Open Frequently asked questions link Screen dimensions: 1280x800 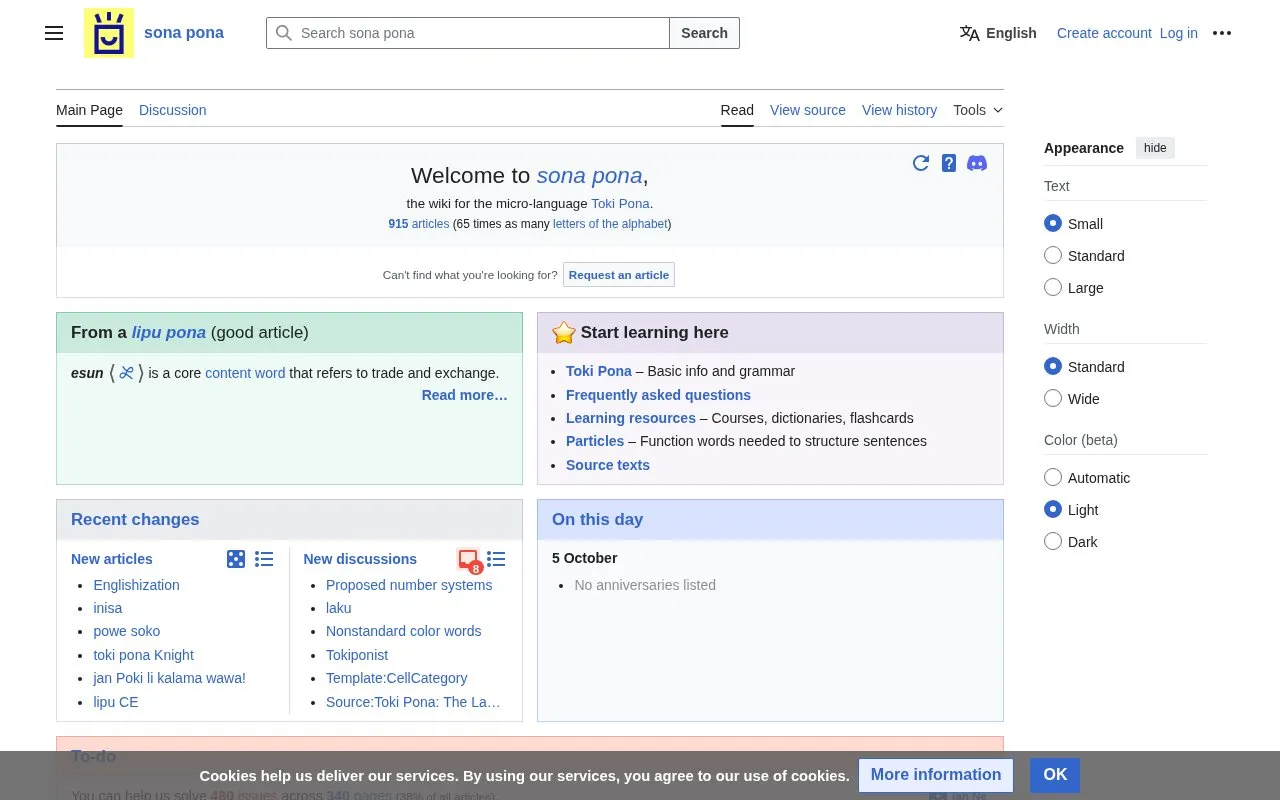point(658,395)
